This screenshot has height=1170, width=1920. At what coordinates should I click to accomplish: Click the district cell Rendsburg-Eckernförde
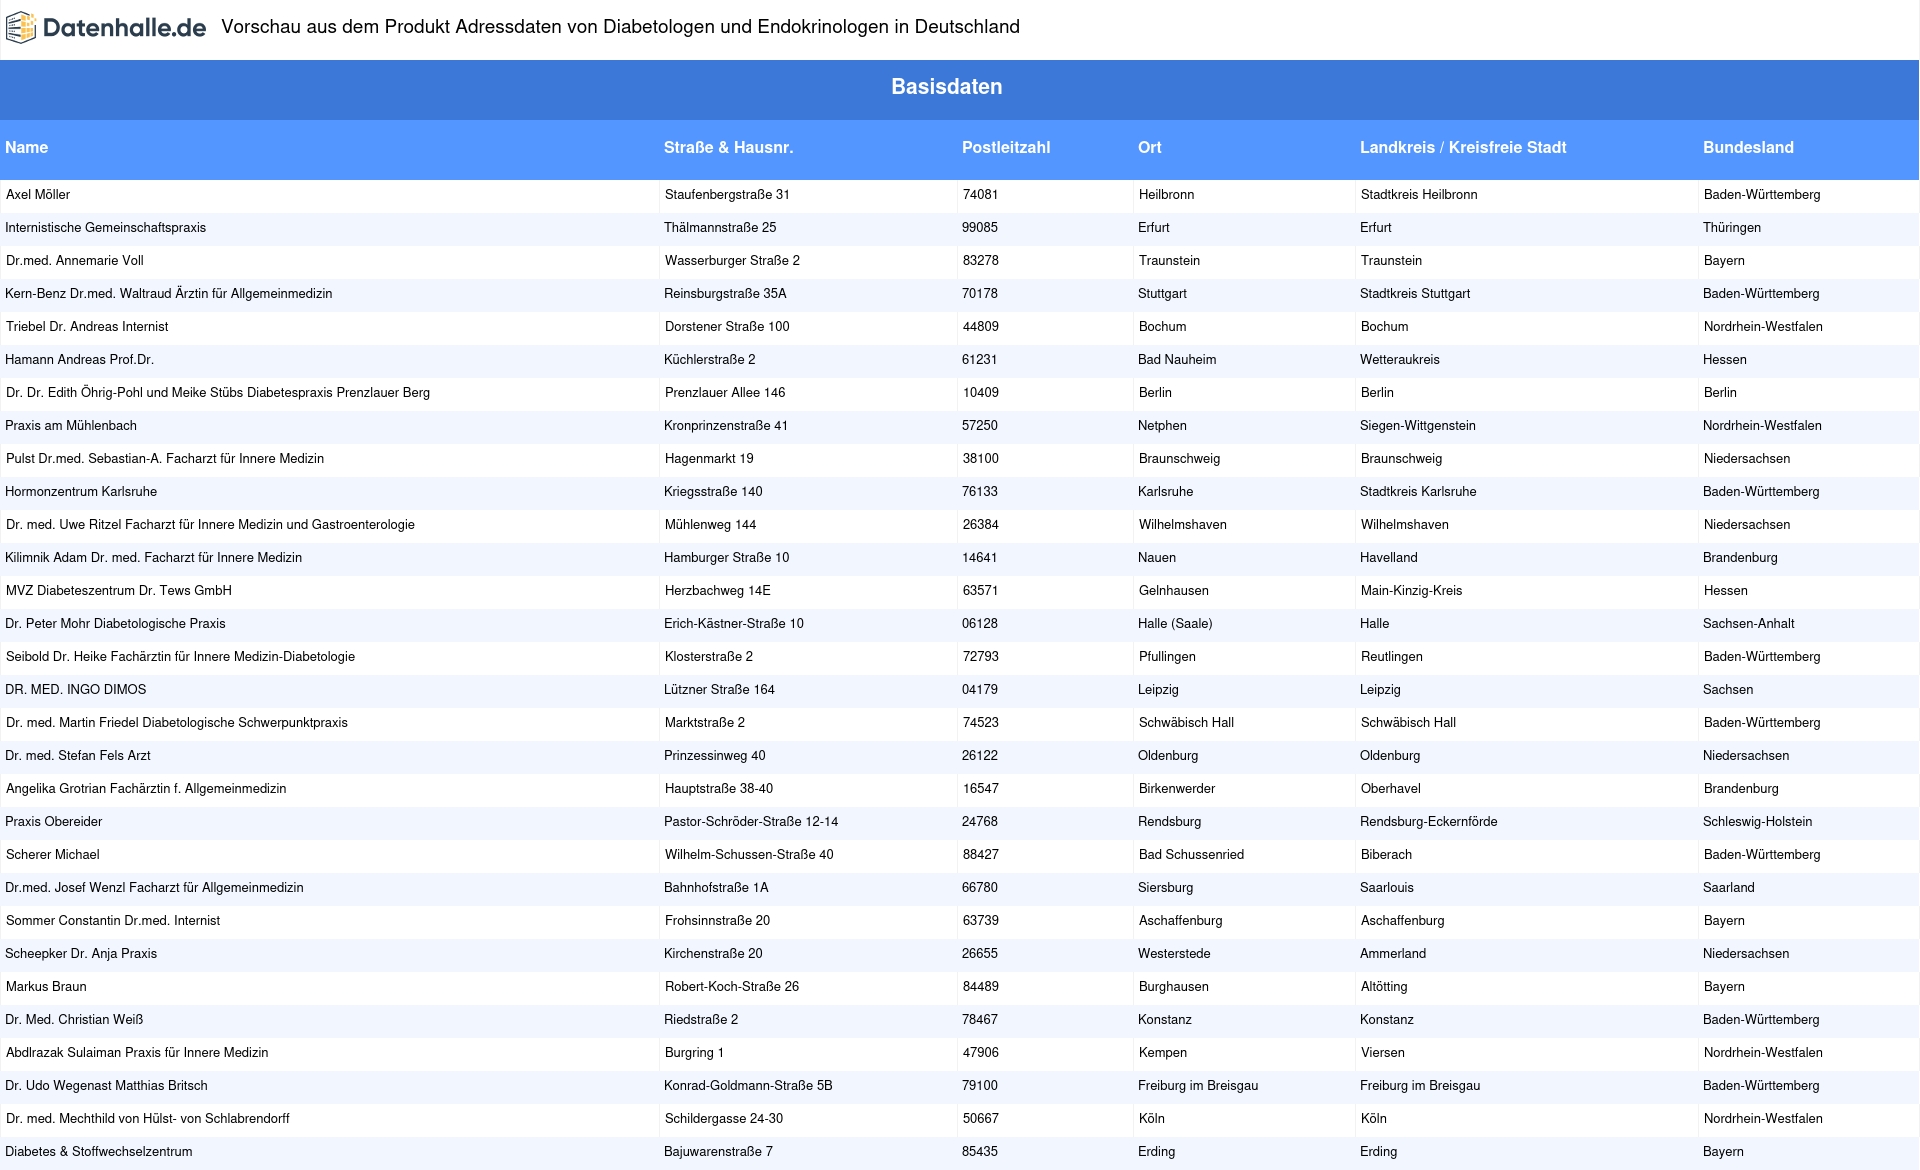[1428, 822]
